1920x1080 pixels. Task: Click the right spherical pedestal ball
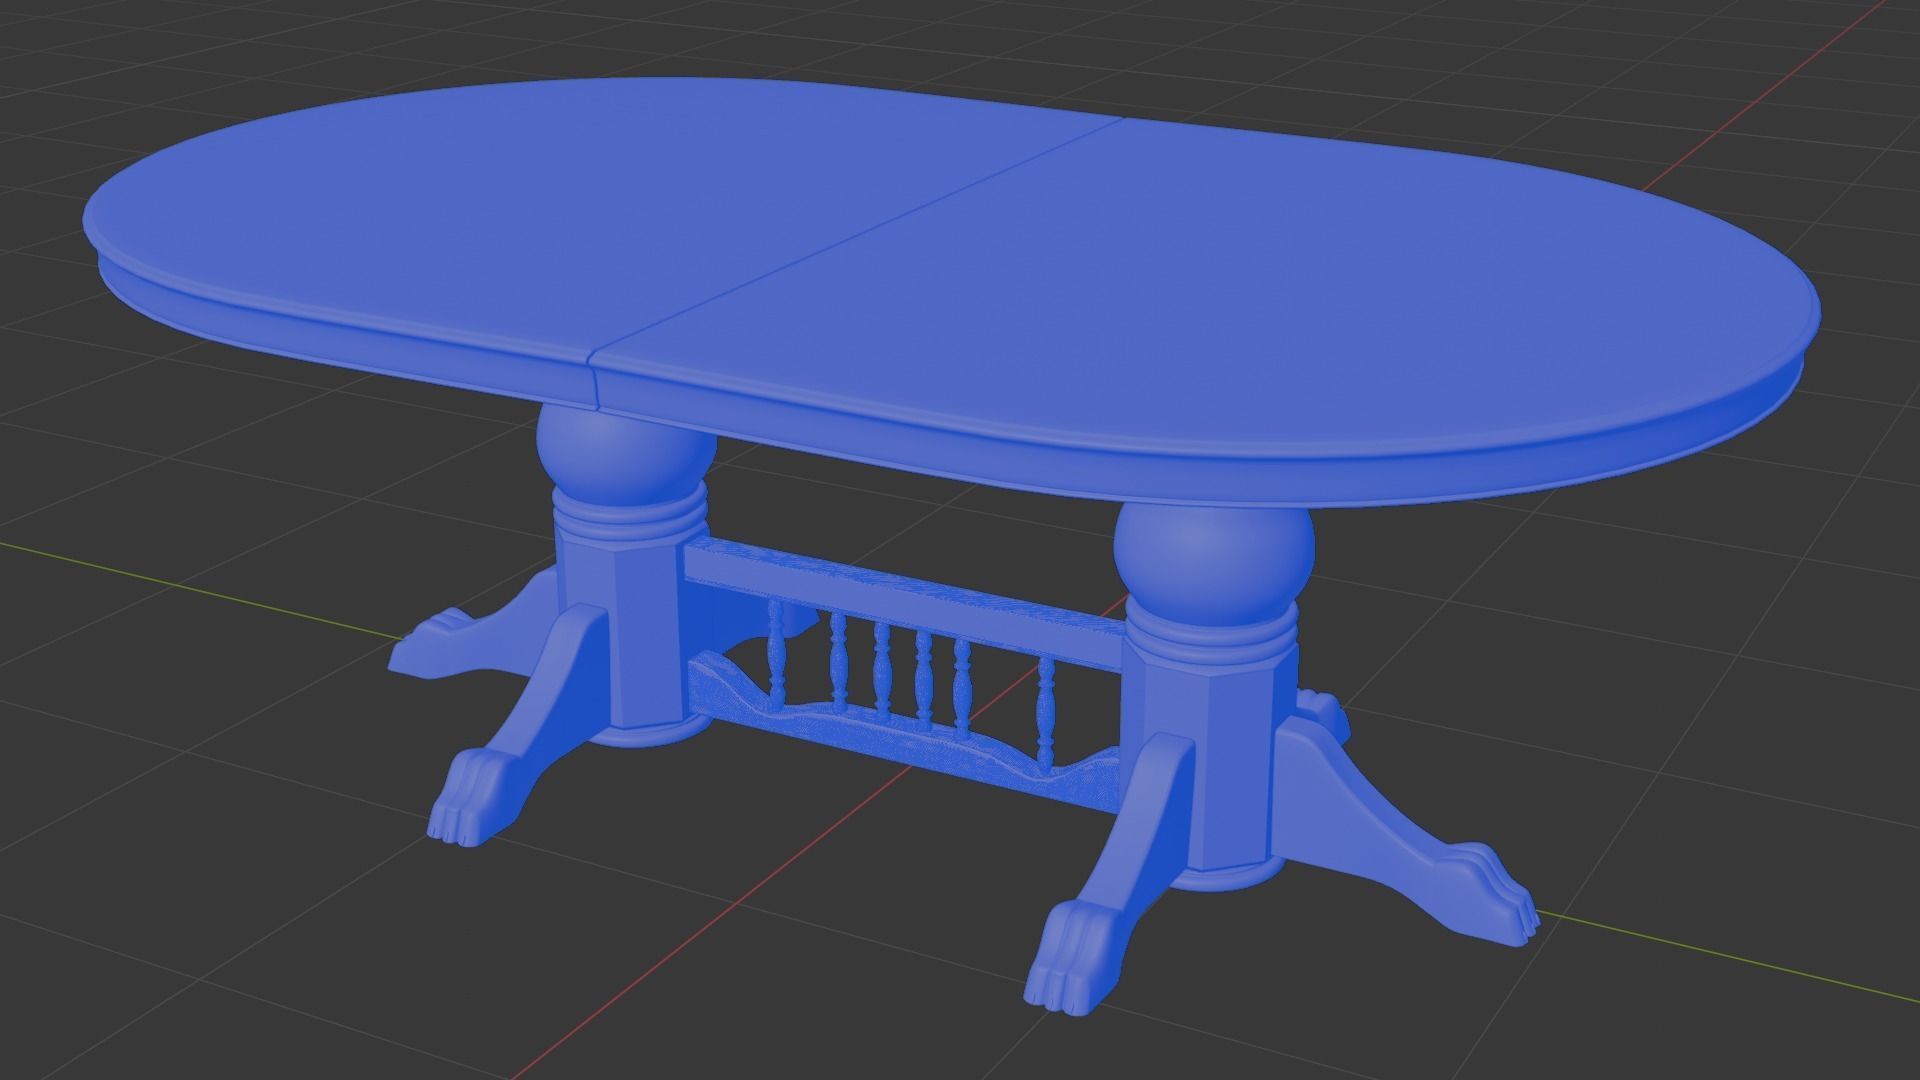tap(1214, 563)
